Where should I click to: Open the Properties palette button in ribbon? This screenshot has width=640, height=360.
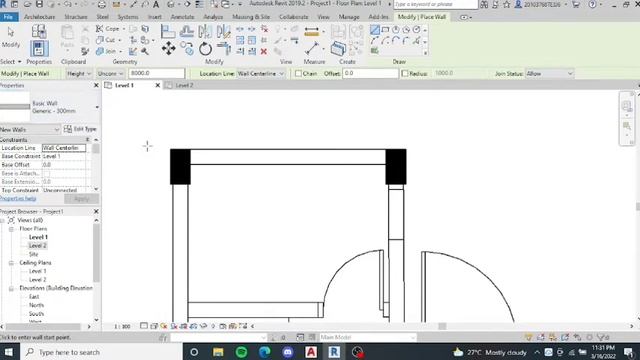pos(39,49)
